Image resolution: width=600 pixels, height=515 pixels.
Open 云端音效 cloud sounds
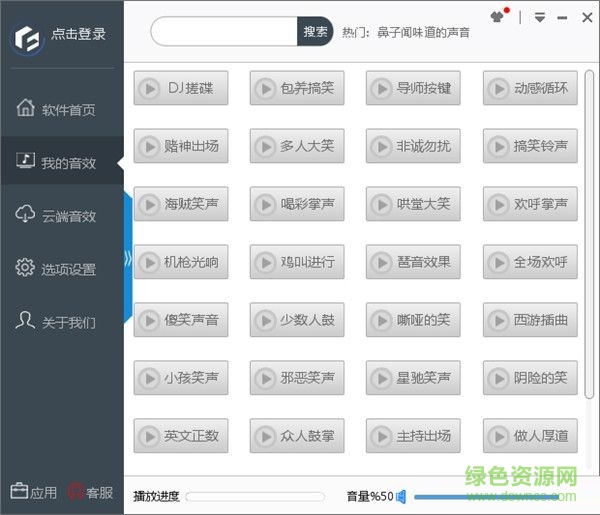(62, 215)
